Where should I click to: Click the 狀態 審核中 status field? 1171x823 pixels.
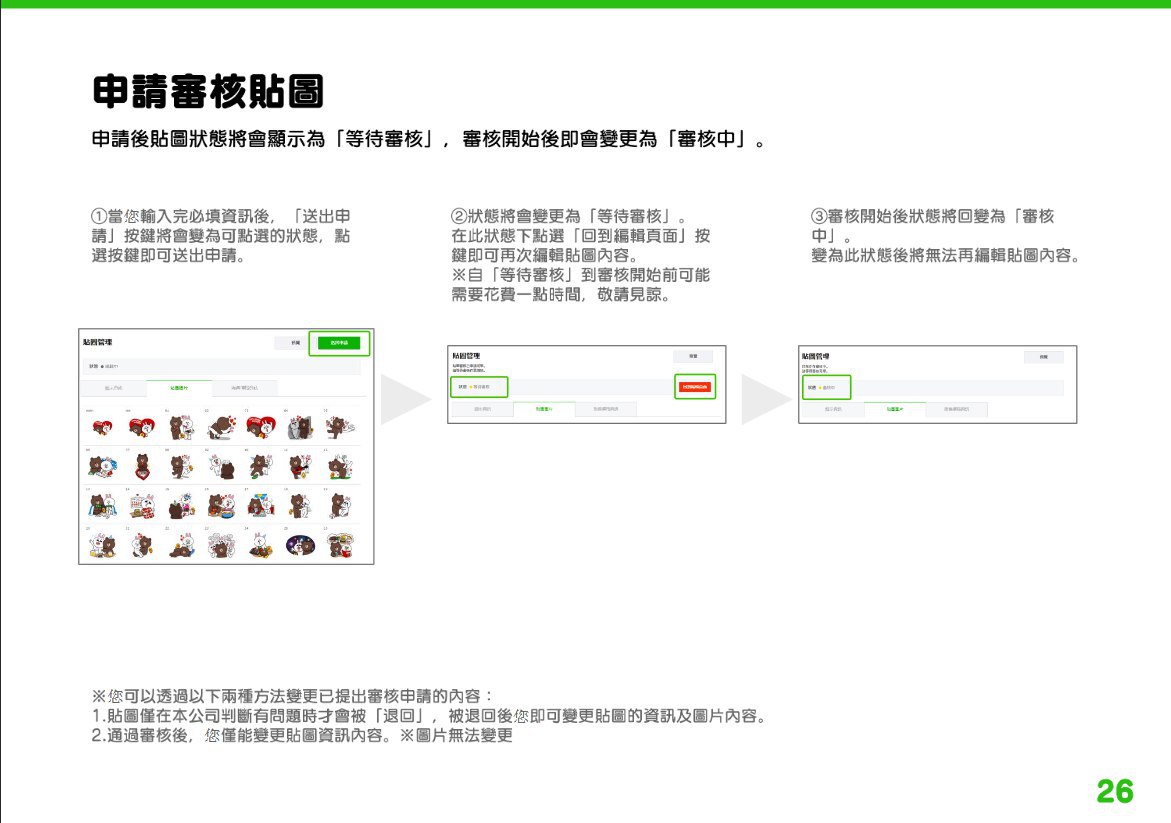[826, 387]
